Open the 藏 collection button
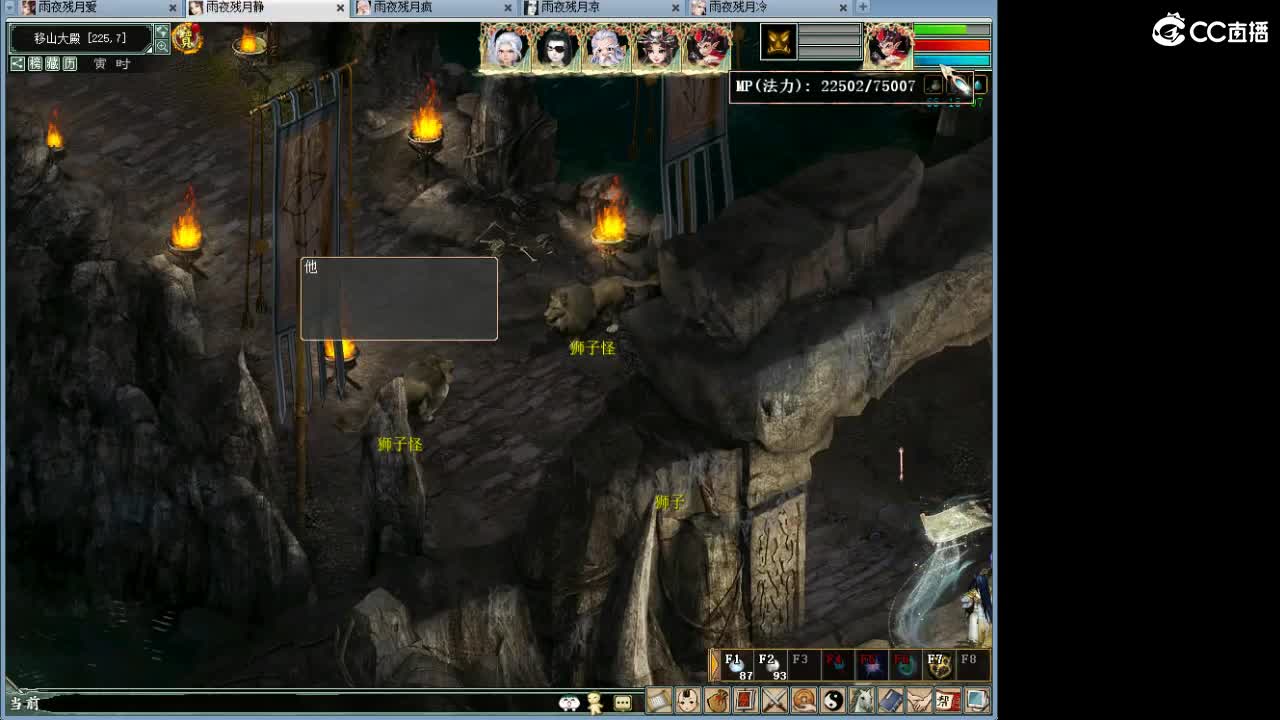The width and height of the screenshot is (1280, 720). 52,64
